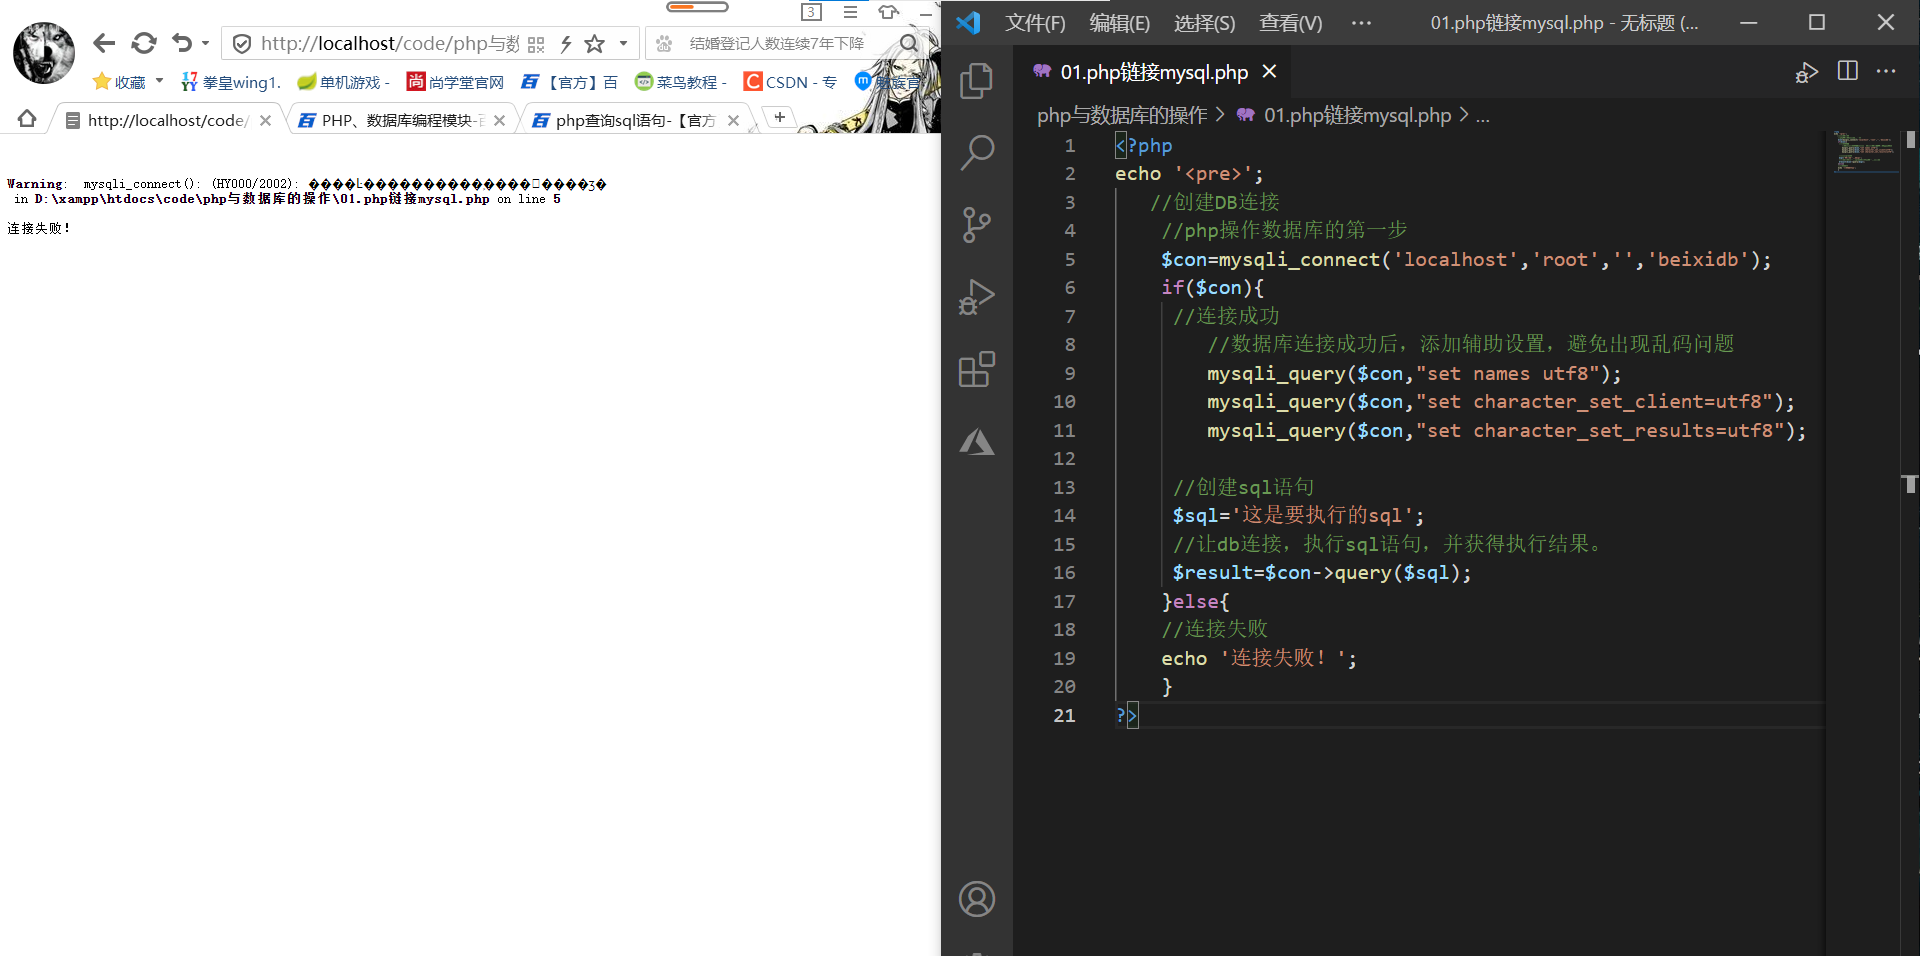Screen dimensions: 1920x956
Task: Select the 01.php链接mysql.php editor tab
Action: click(x=1153, y=72)
